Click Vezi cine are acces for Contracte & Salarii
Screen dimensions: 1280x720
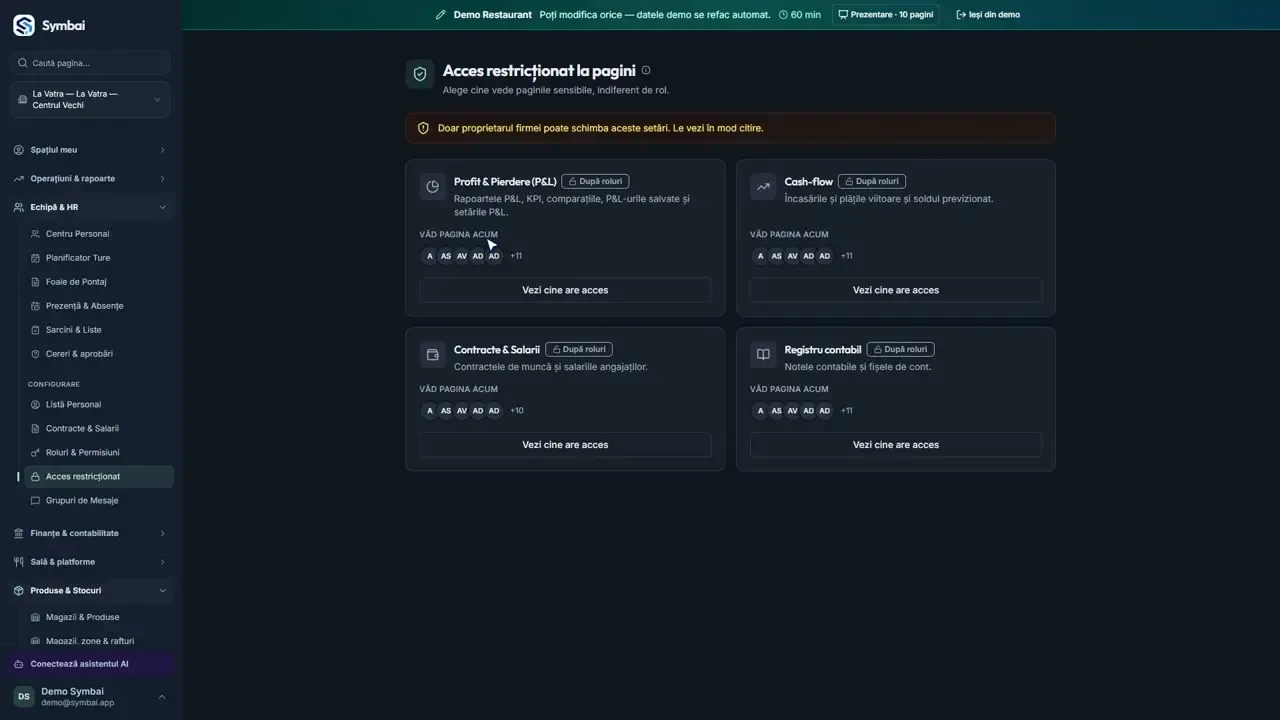tap(565, 445)
